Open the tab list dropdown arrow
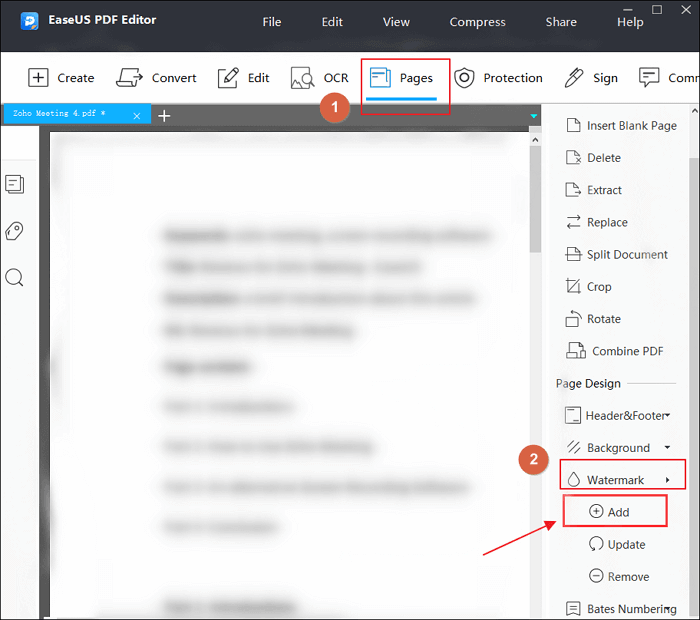Screen dimensions: 700x620 coord(533,116)
